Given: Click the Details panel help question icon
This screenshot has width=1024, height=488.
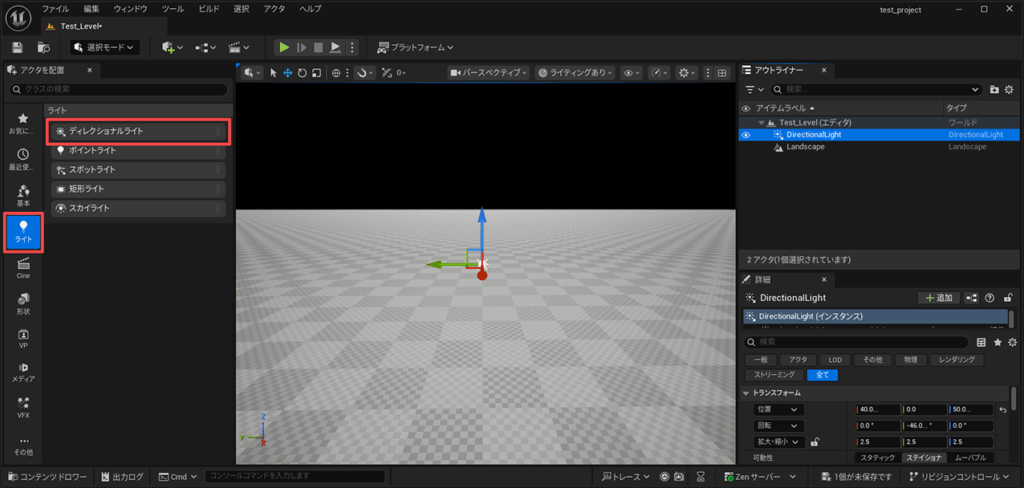Looking at the screenshot, I should (x=989, y=298).
